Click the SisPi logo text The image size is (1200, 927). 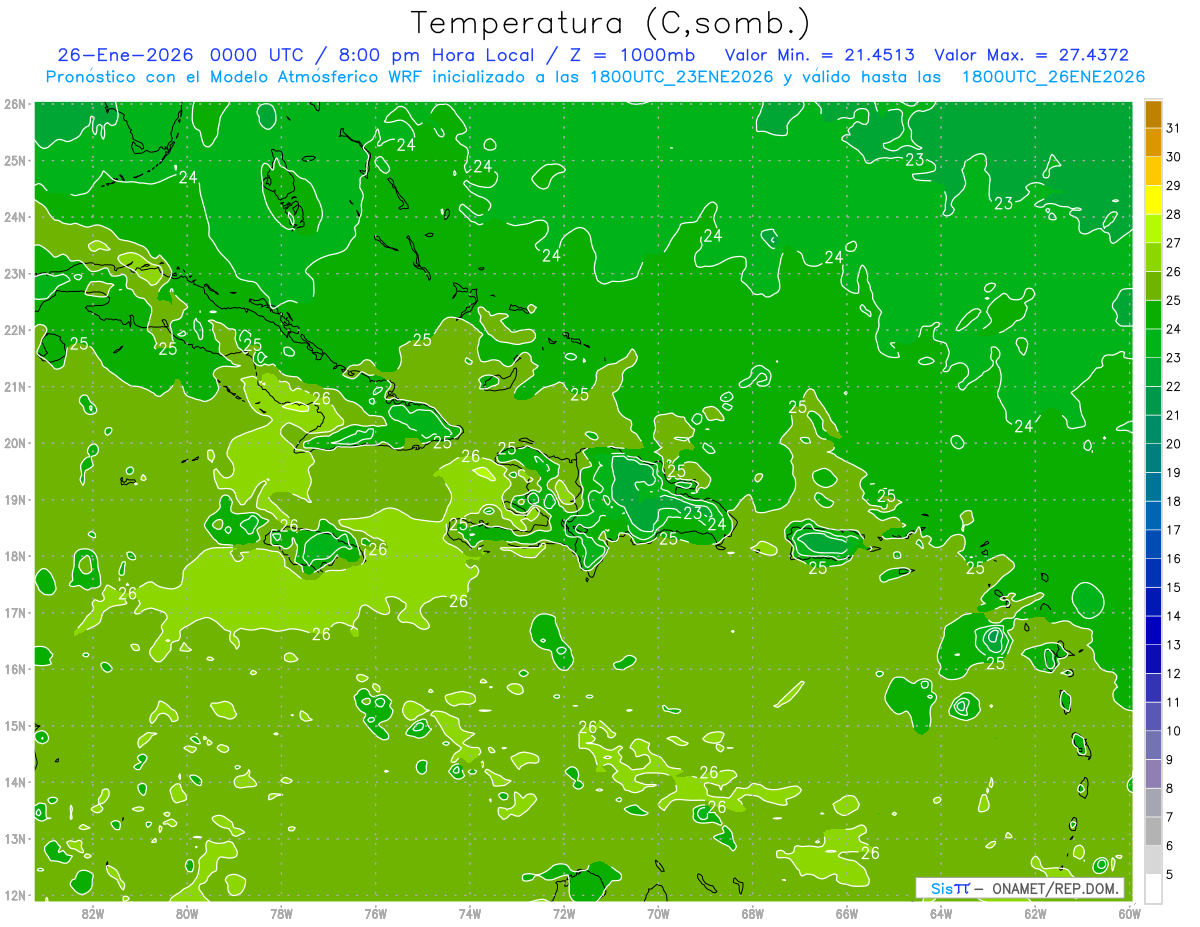point(950,888)
